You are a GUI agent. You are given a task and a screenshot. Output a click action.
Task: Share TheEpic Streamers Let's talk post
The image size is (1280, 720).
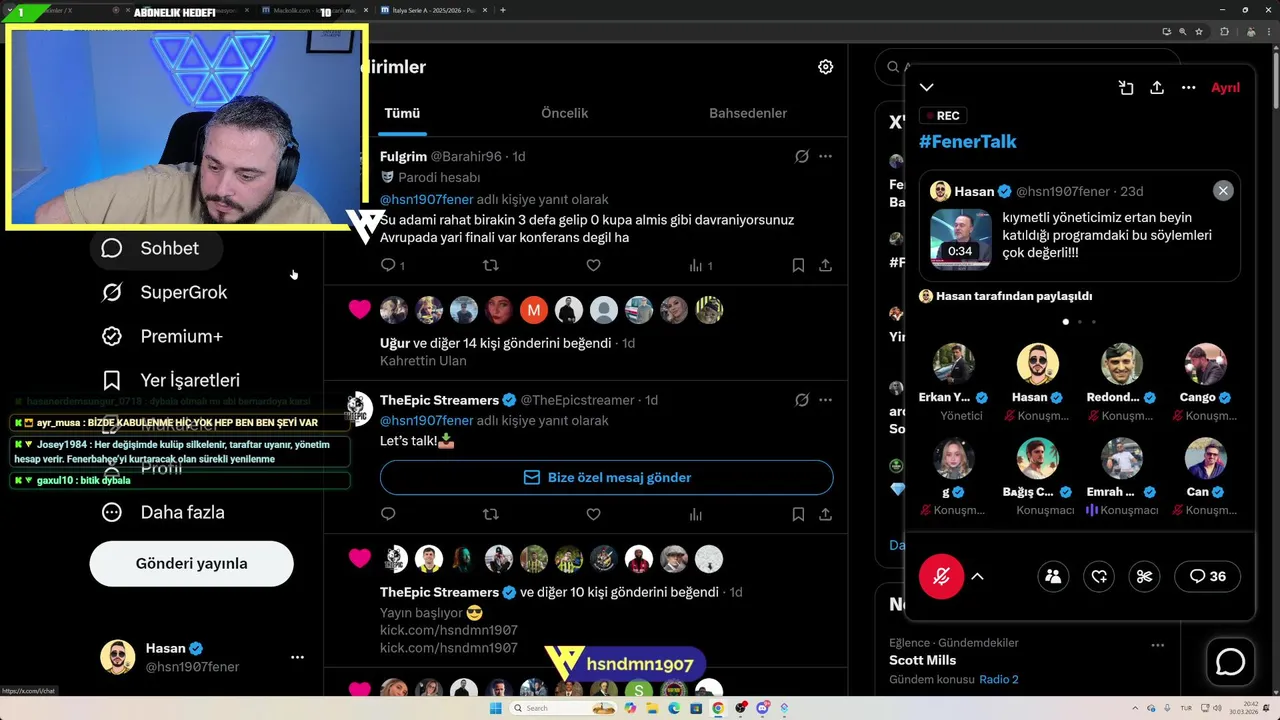(825, 514)
